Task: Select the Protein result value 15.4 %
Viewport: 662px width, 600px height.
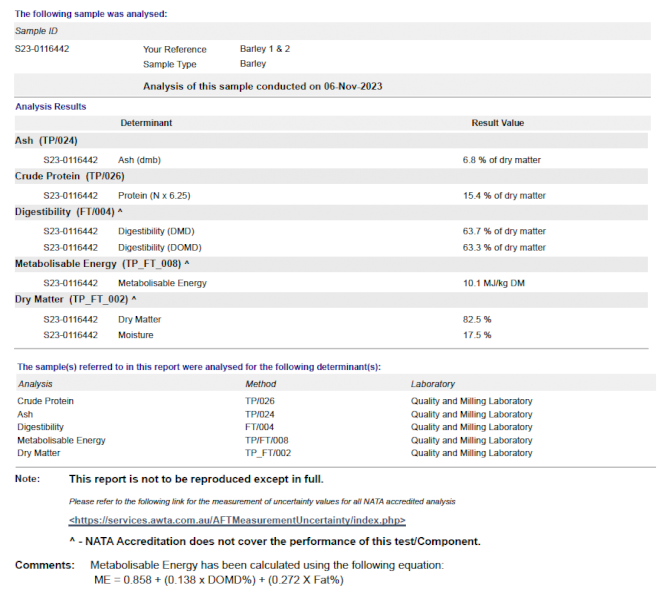Action: 504,195
